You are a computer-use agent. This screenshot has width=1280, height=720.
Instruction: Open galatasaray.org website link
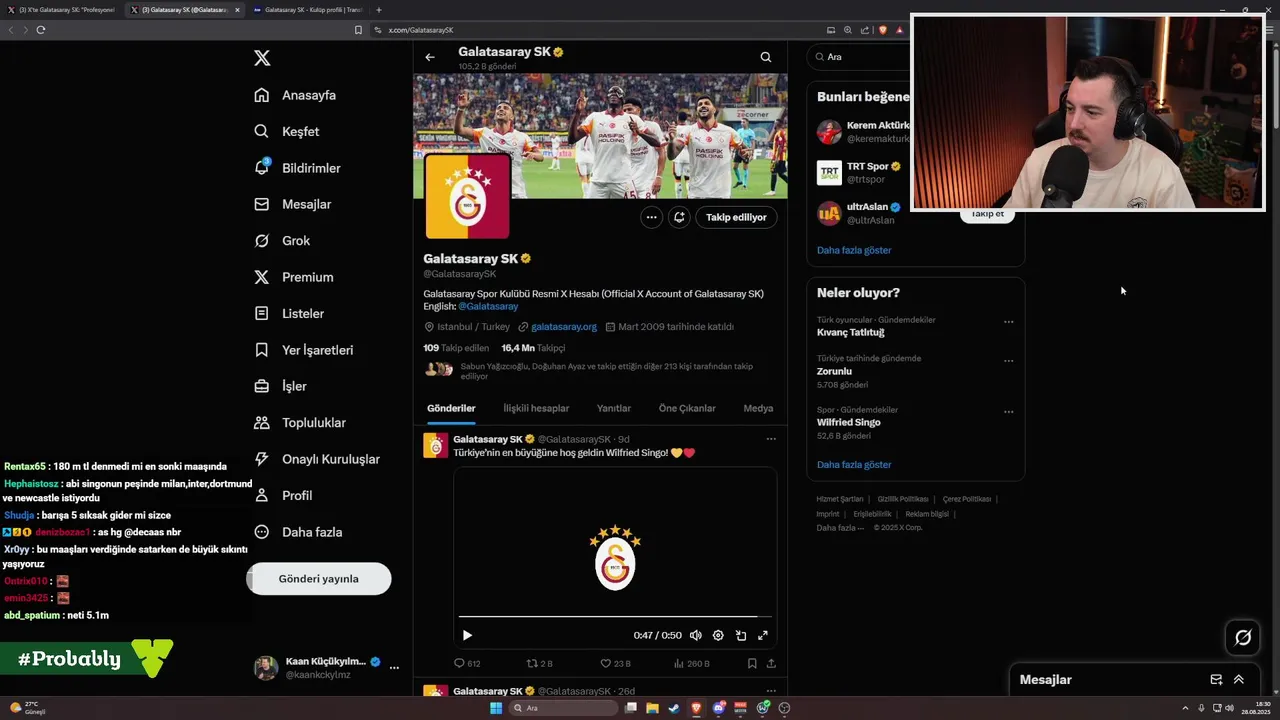(564, 327)
